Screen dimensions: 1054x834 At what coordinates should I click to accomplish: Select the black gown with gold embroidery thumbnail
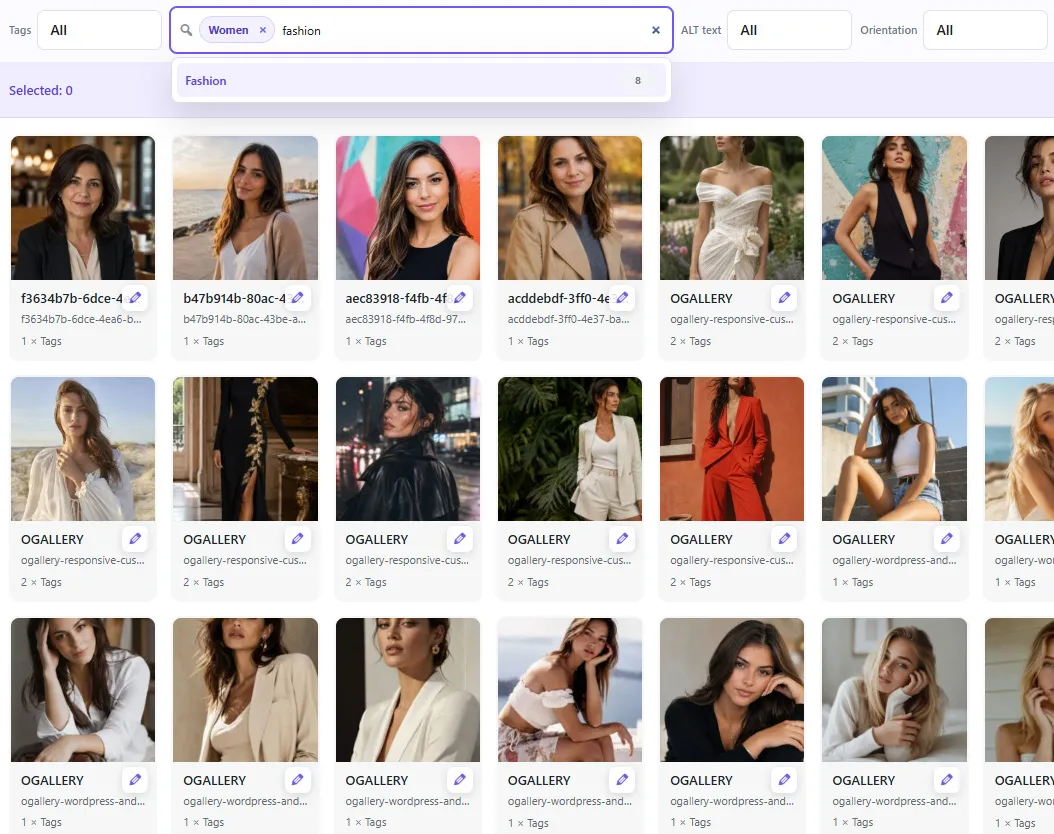point(245,449)
